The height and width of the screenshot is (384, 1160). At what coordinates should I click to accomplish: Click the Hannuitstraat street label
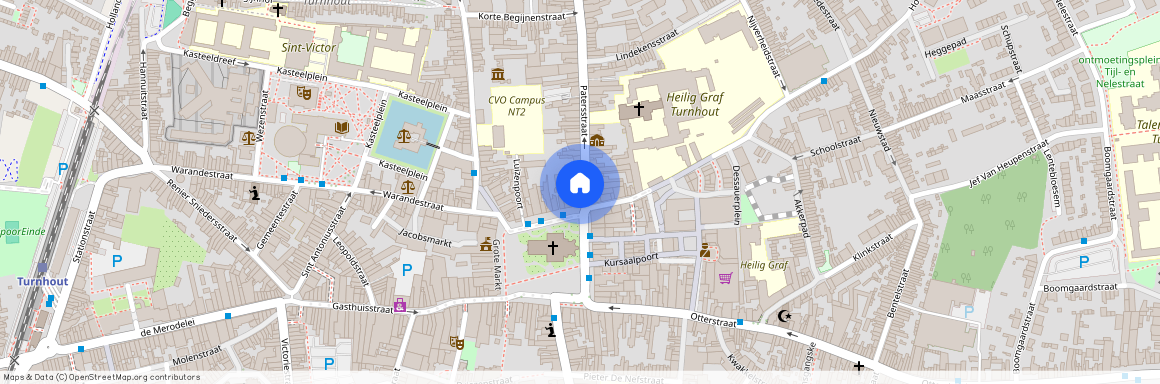point(143,90)
